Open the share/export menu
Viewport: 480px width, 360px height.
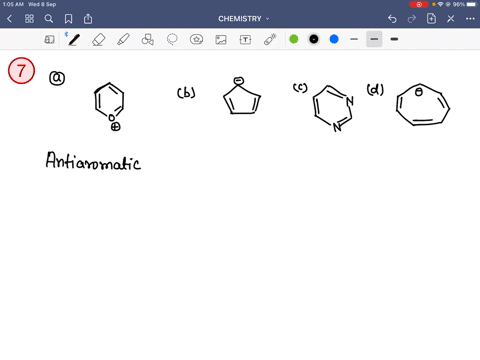coord(88,19)
